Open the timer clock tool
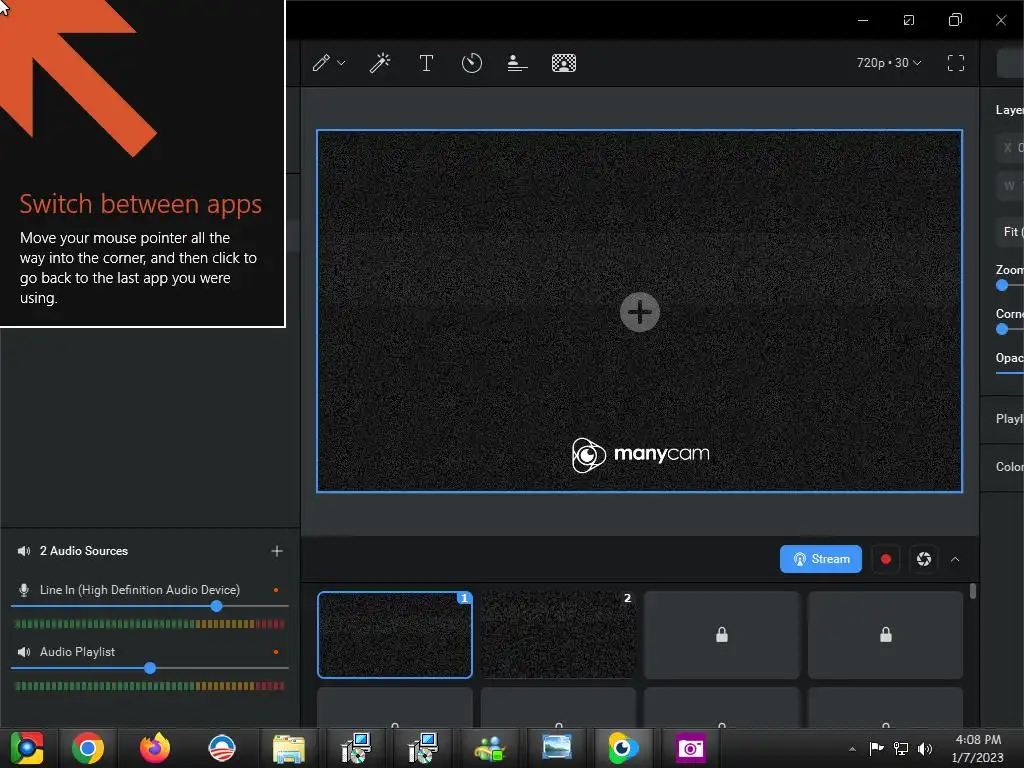The width and height of the screenshot is (1024, 768). (x=472, y=63)
